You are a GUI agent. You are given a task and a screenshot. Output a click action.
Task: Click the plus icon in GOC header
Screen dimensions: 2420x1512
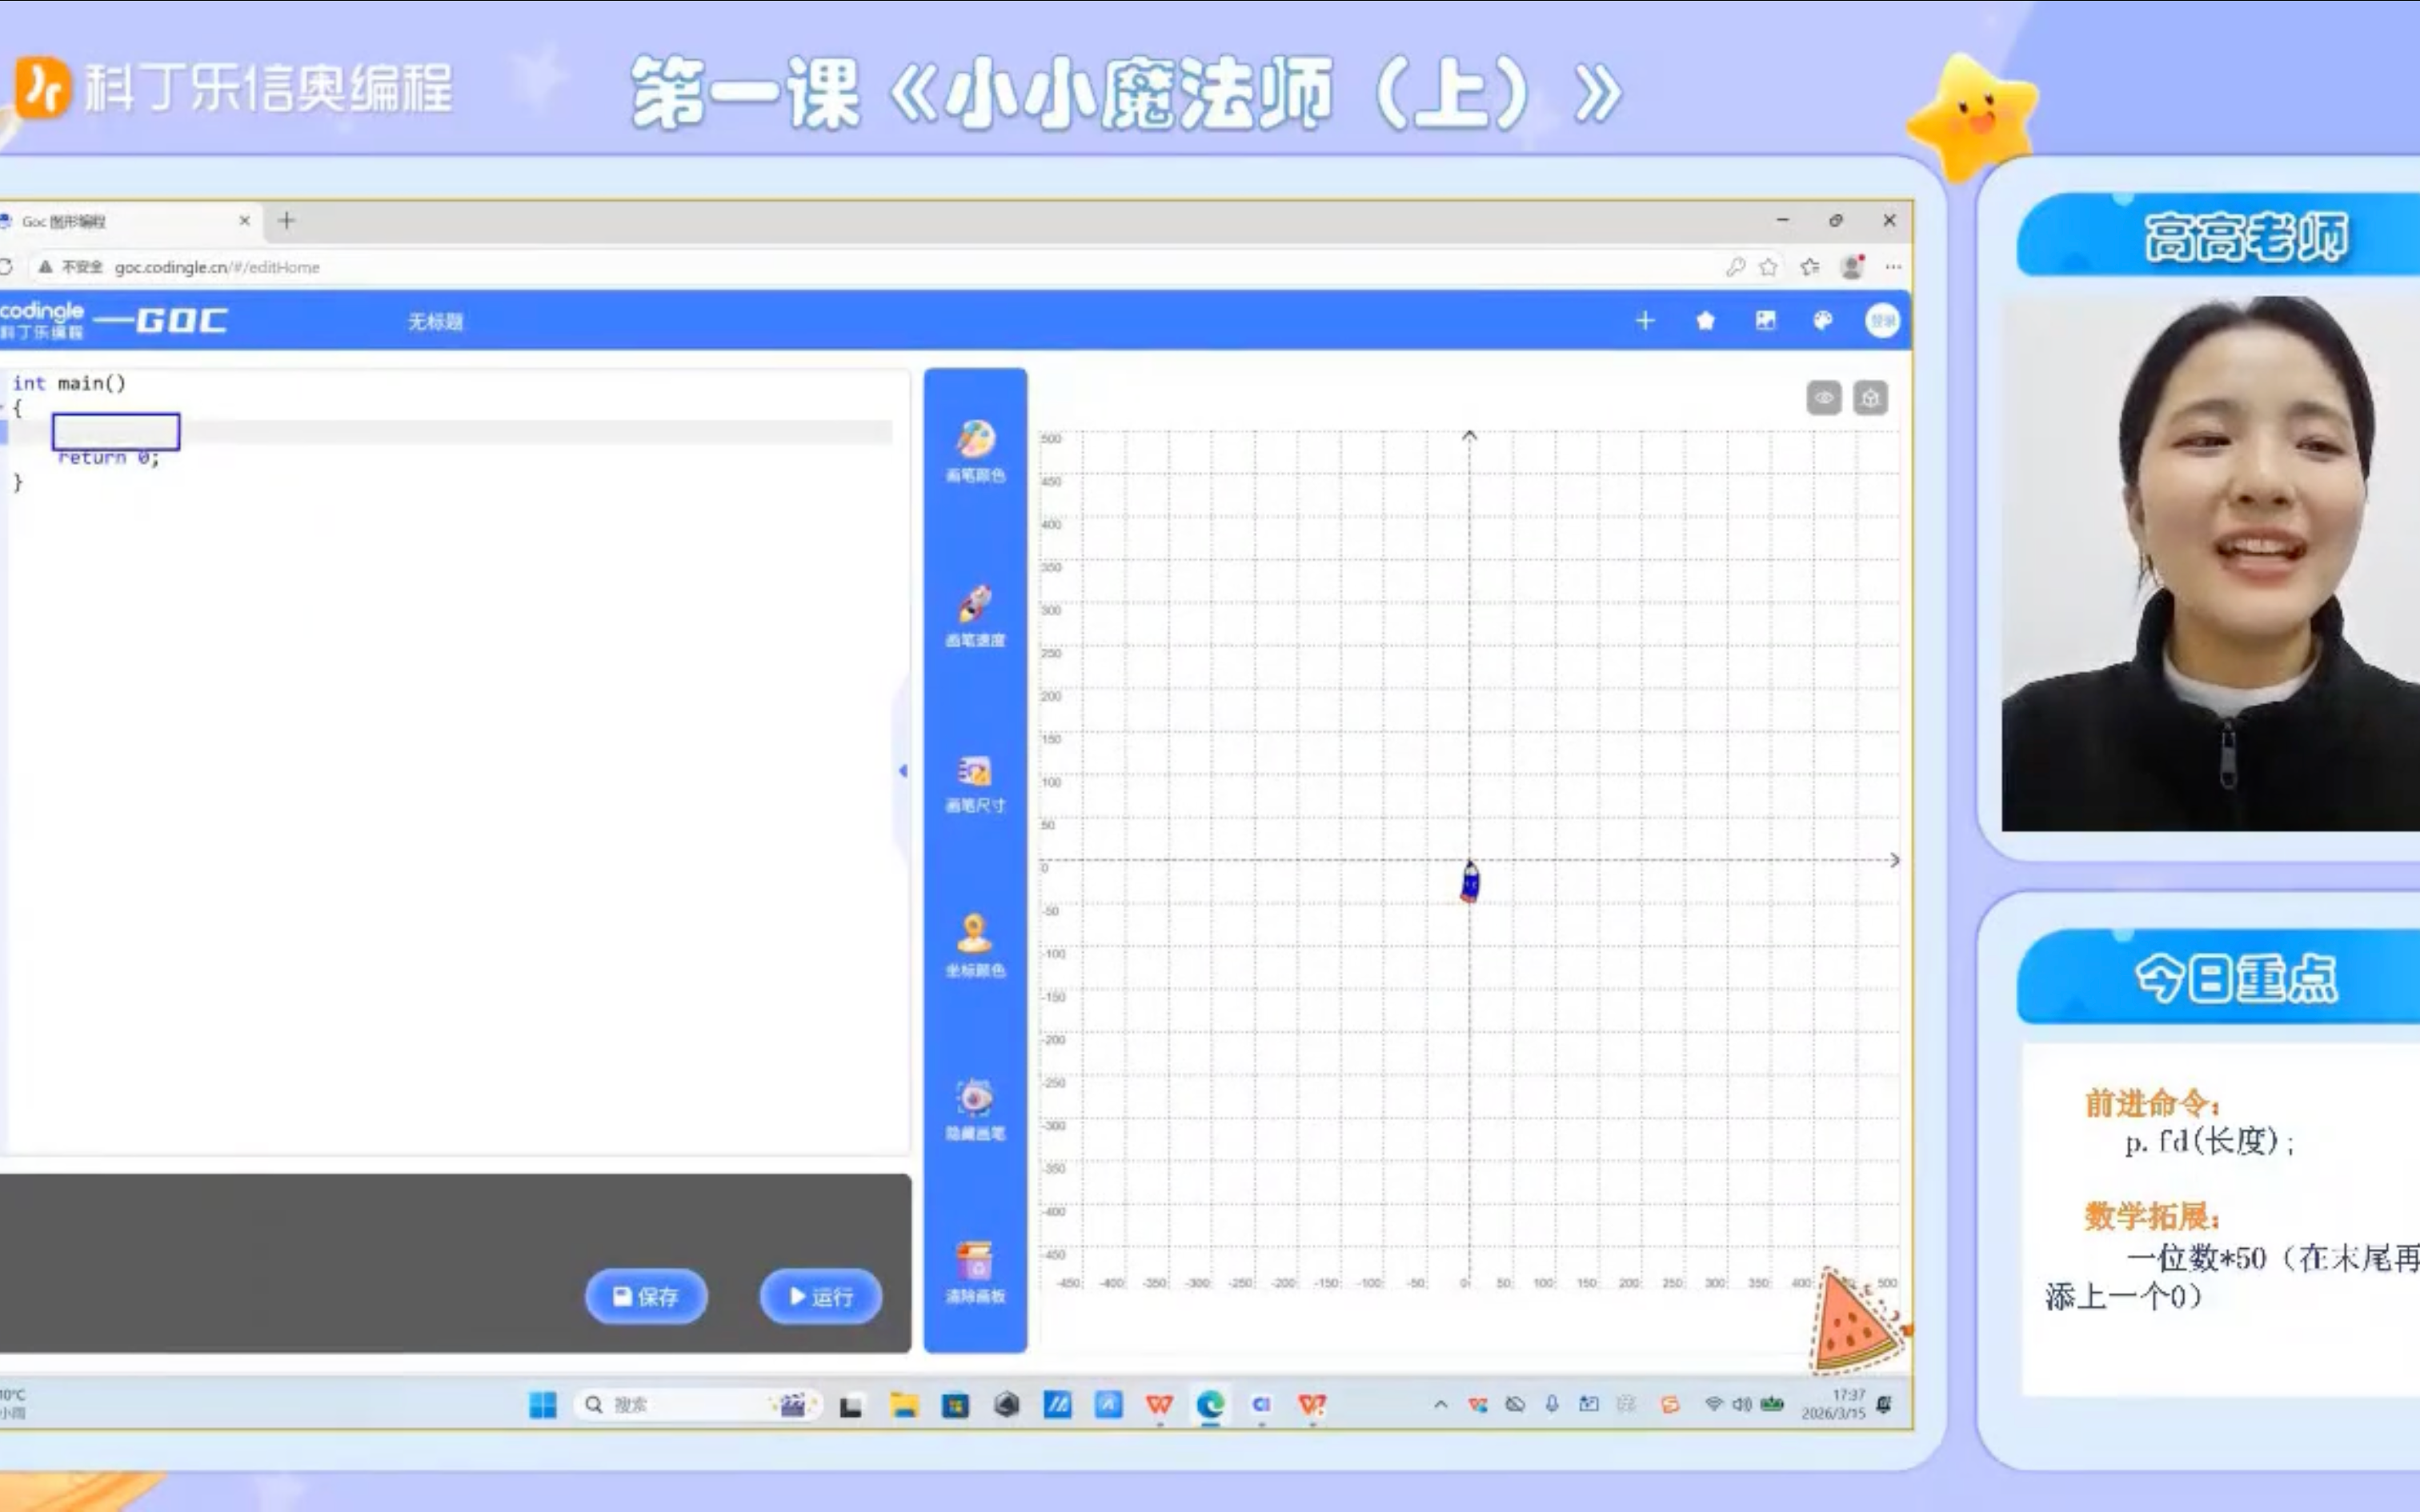[x=1645, y=321]
